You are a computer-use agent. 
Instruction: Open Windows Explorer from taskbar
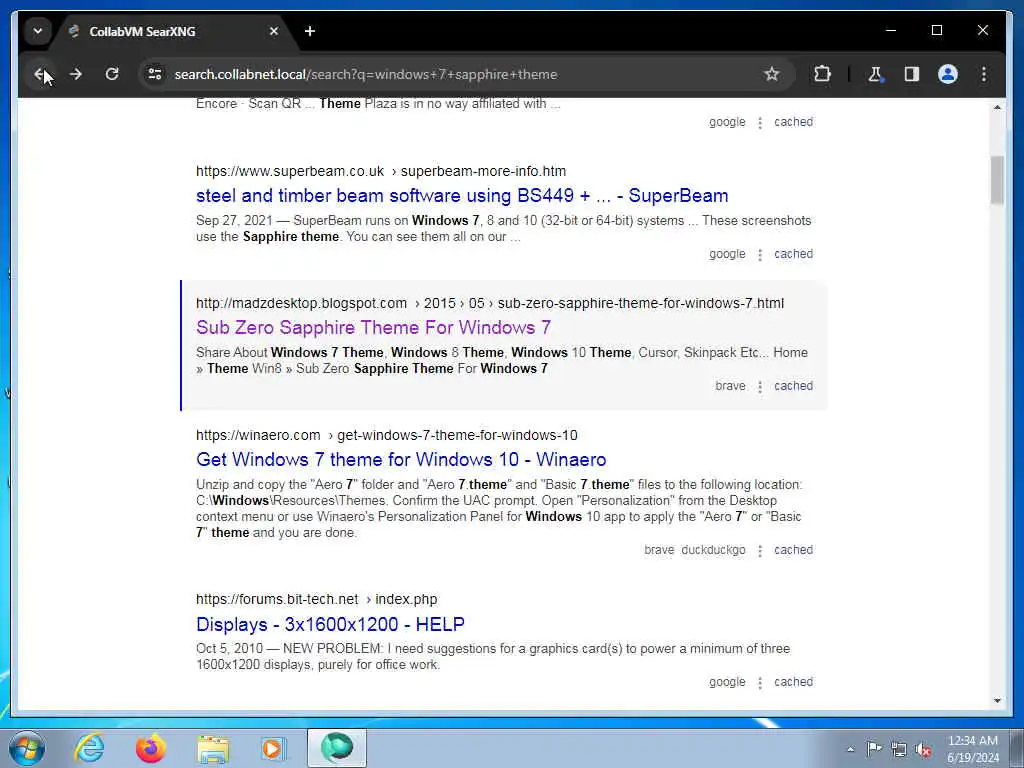(213, 748)
